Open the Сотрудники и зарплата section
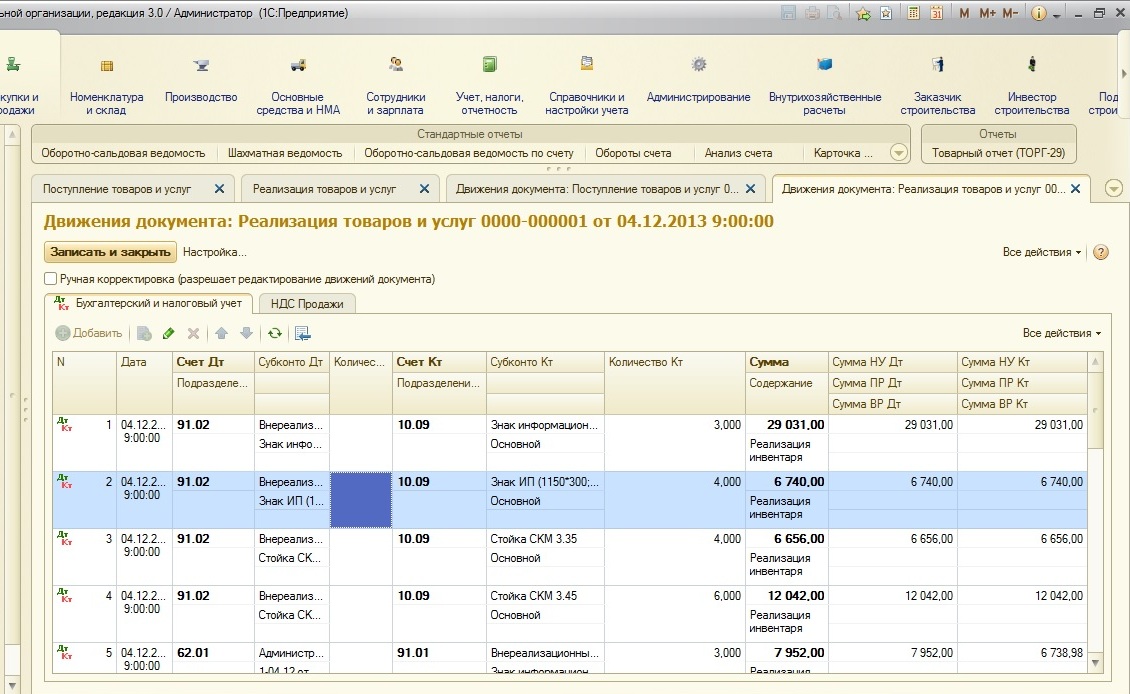 coord(395,103)
